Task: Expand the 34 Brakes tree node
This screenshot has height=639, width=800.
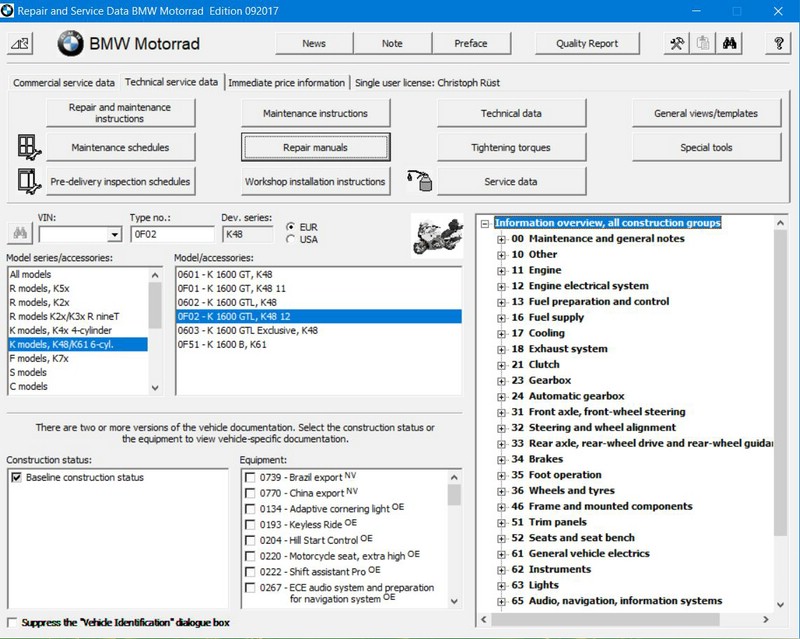Action: 502,459
